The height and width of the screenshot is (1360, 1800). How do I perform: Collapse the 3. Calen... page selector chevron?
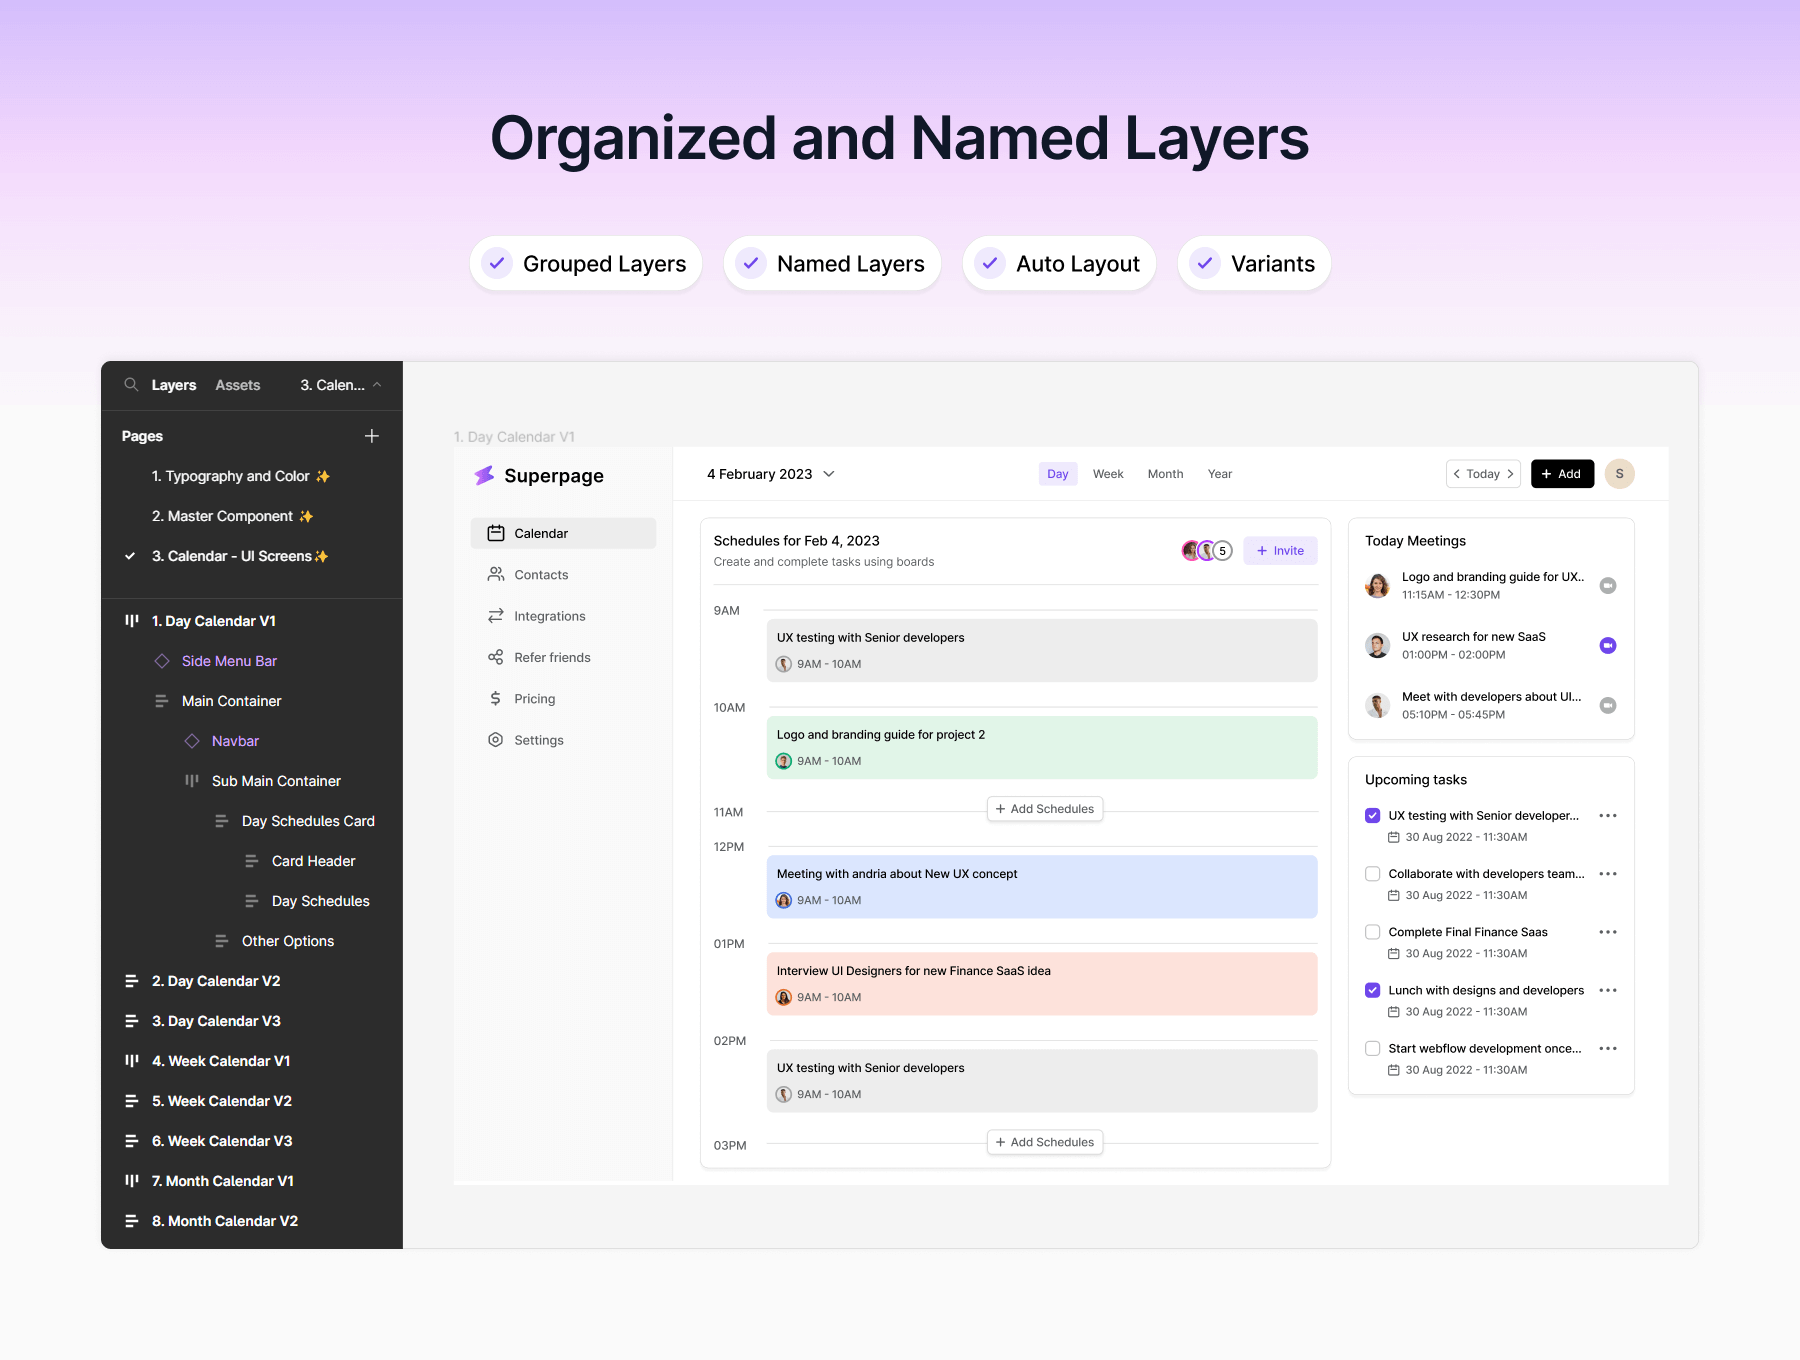[x=377, y=385]
